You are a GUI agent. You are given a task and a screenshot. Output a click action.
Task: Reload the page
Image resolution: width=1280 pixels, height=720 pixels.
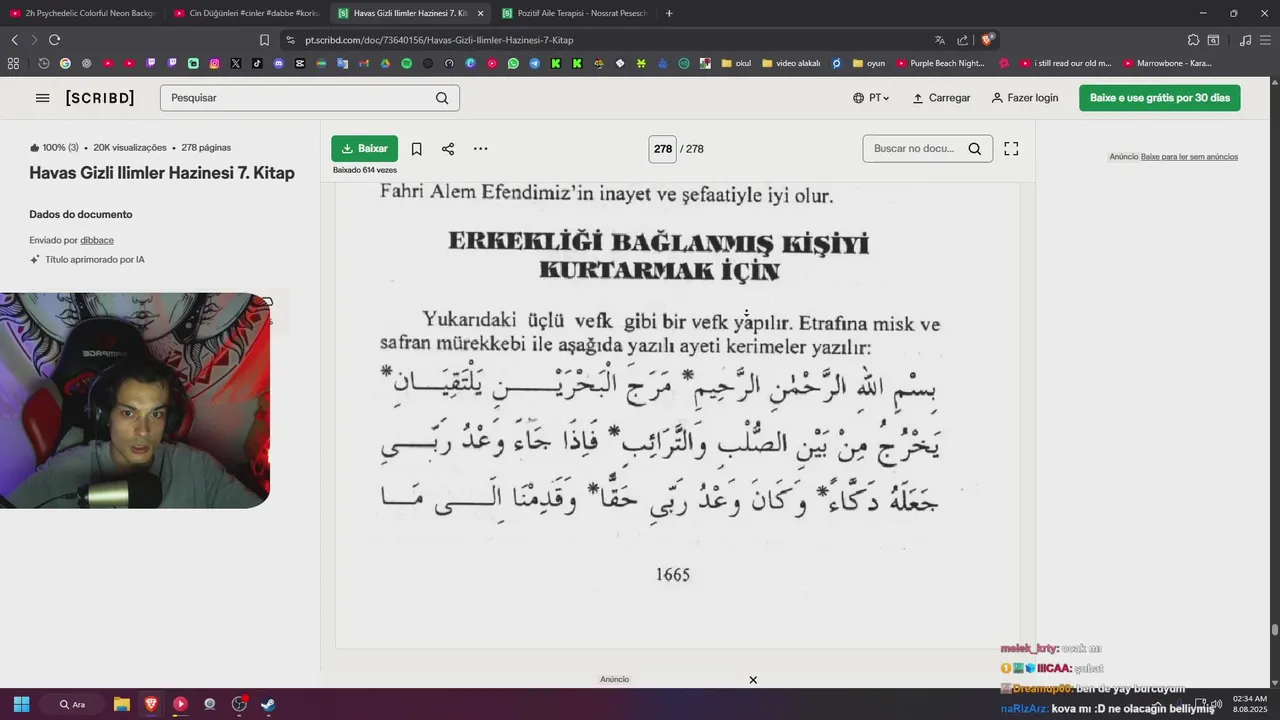54,40
